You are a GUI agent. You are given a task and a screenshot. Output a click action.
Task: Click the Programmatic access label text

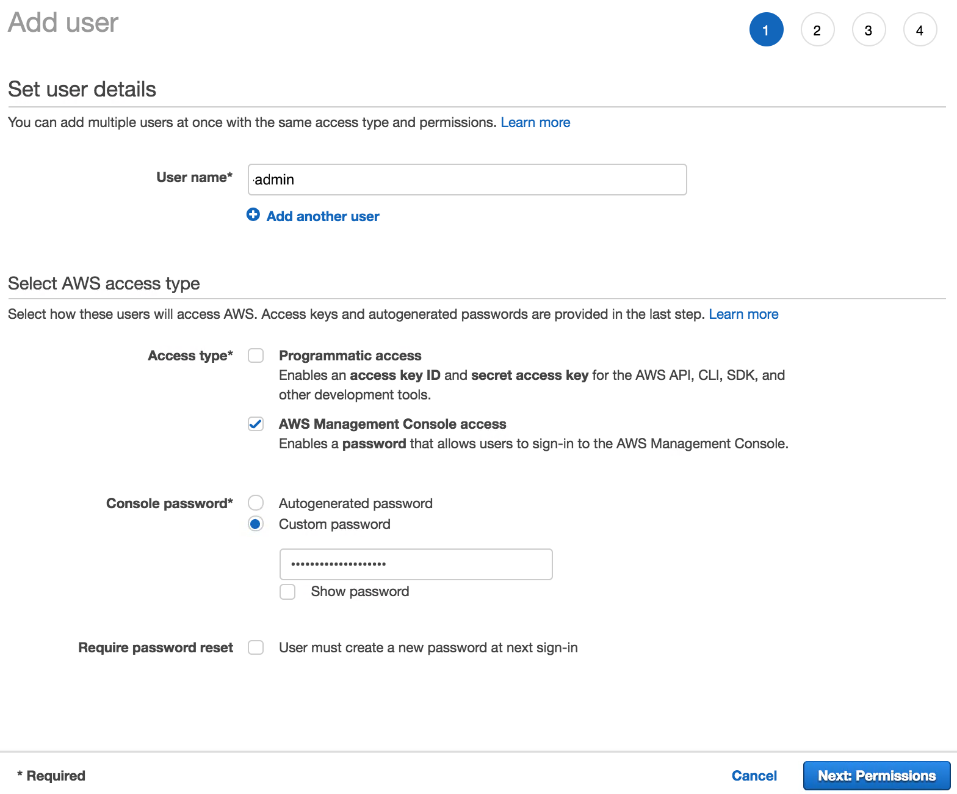(x=350, y=356)
